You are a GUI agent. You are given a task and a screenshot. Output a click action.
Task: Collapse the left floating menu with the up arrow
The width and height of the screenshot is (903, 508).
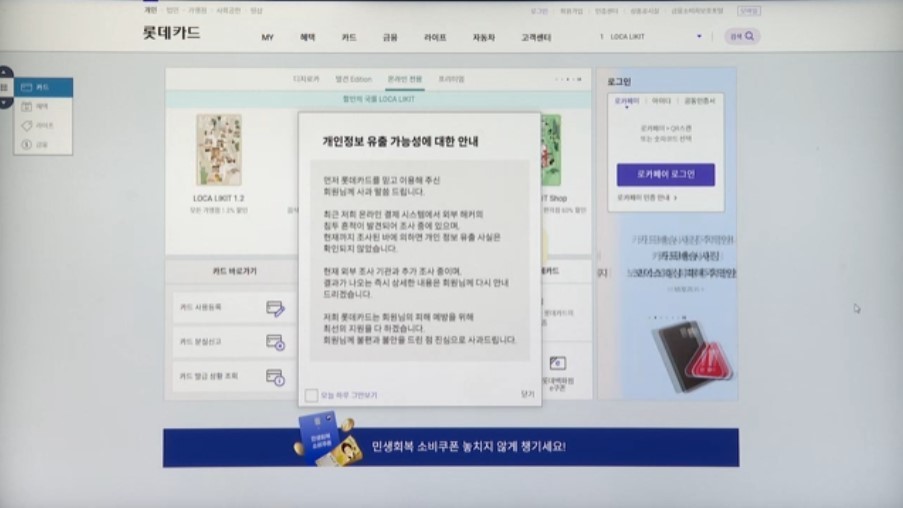click(5, 73)
